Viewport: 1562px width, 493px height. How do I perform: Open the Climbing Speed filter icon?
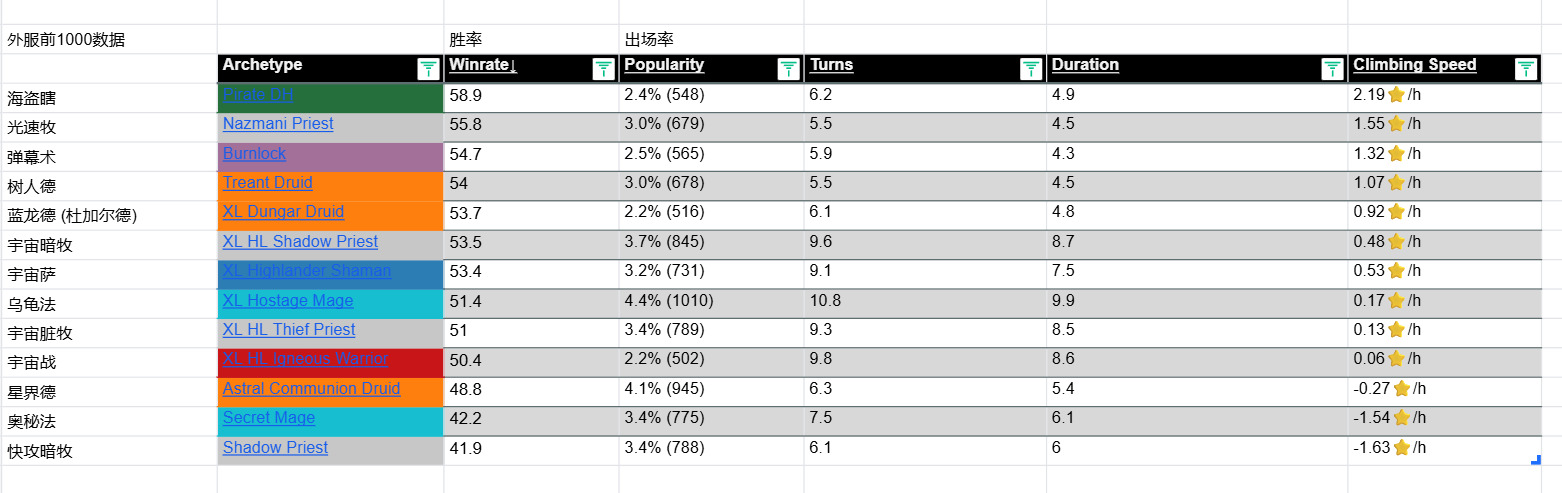(1526, 69)
